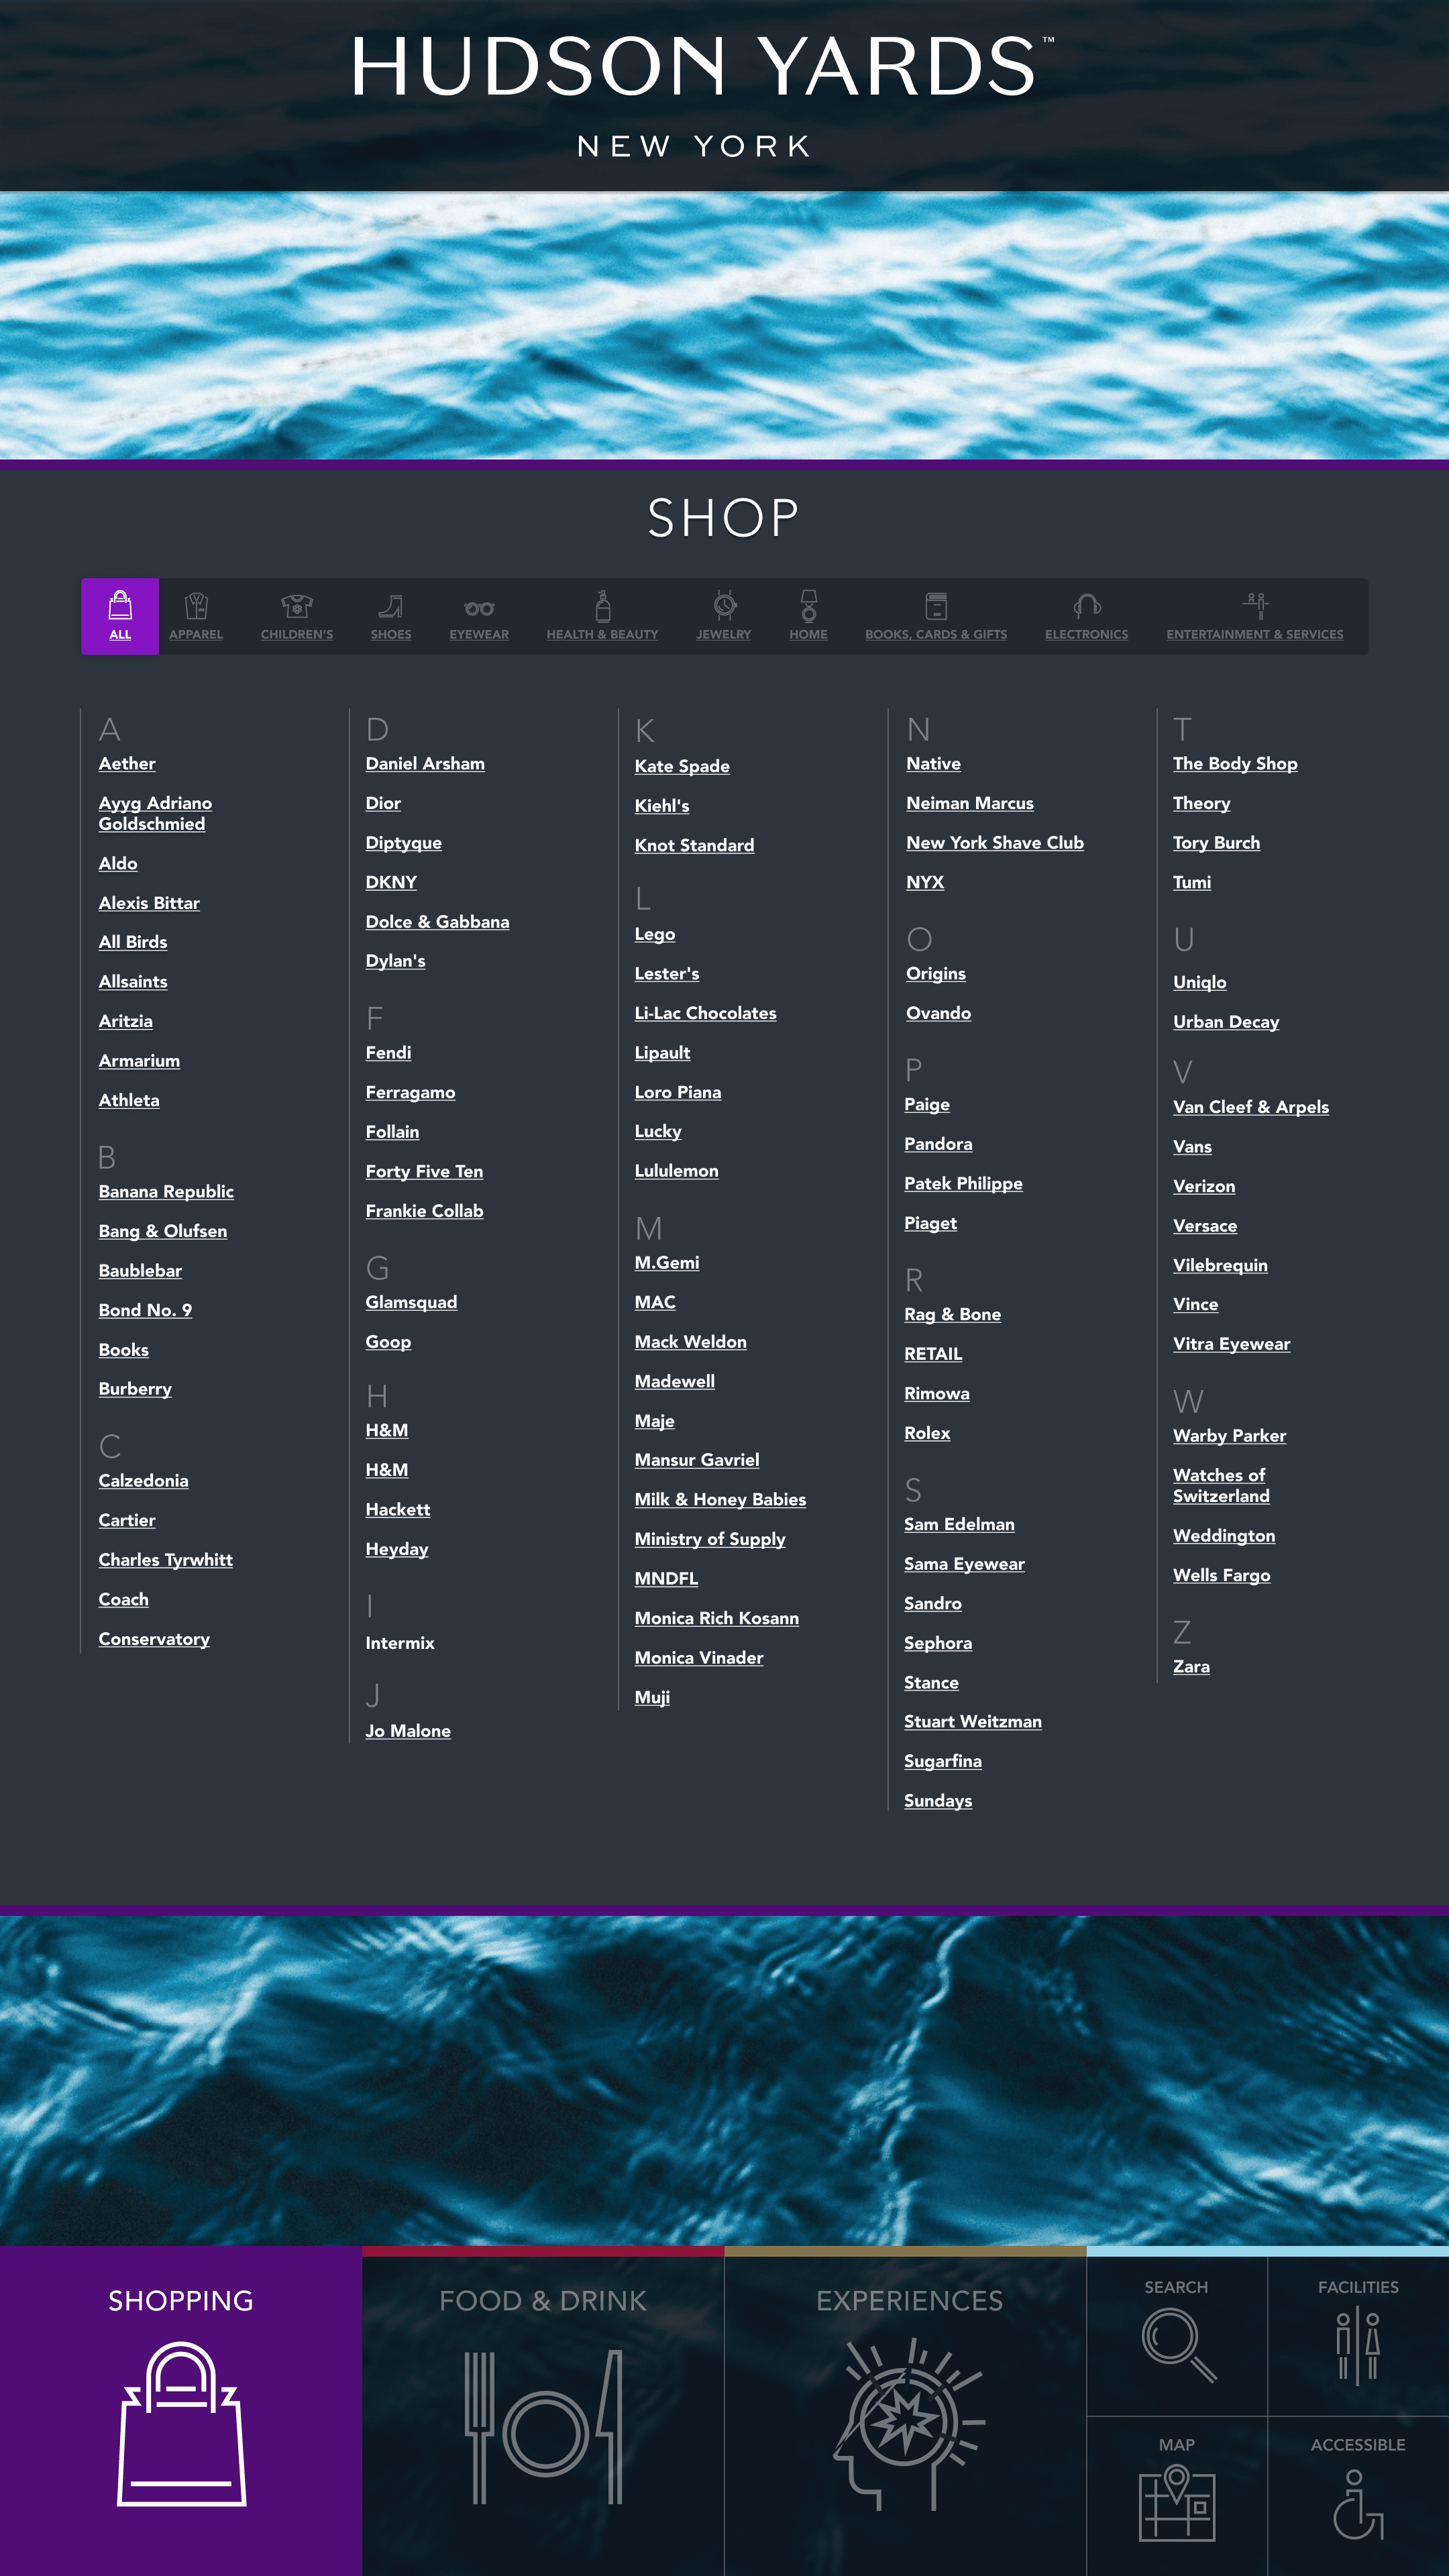This screenshot has width=1449, height=2576.
Task: Open the Li-Lac Chocolates listing
Action: (705, 1013)
